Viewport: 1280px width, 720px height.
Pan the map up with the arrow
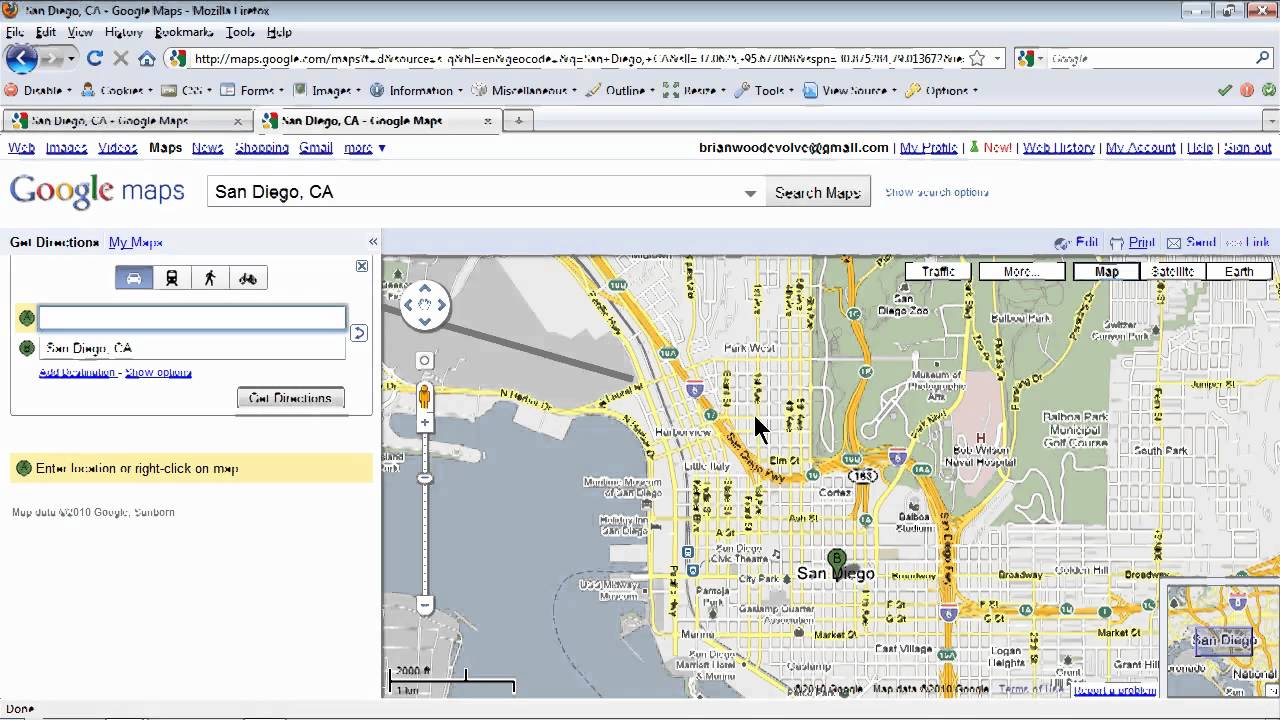coord(425,288)
